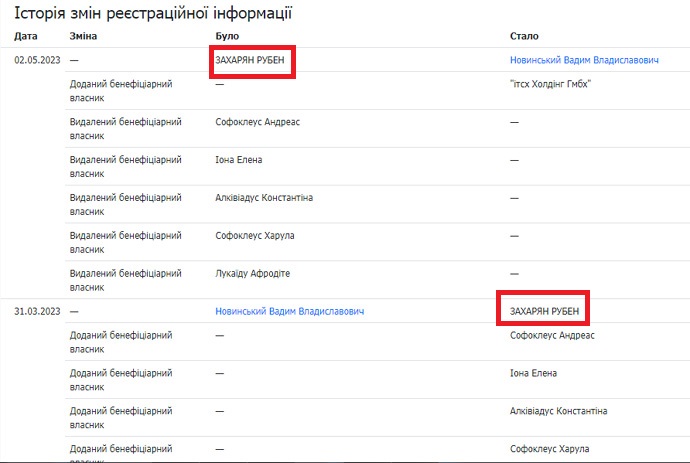Image resolution: width=690 pixels, height=463 pixels.
Task: Select Софоклеус Андреас in the Стало column
Action: 552,335
